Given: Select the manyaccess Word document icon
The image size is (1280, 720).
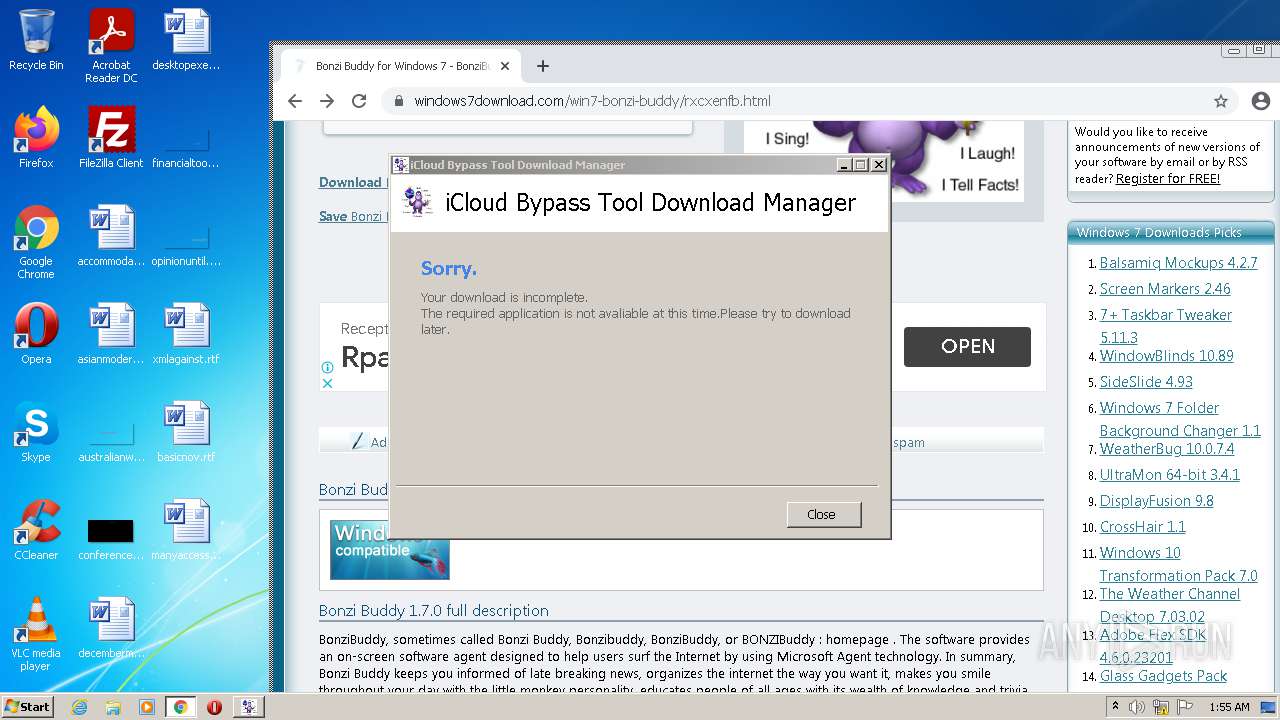Looking at the screenshot, I should click(186, 530).
